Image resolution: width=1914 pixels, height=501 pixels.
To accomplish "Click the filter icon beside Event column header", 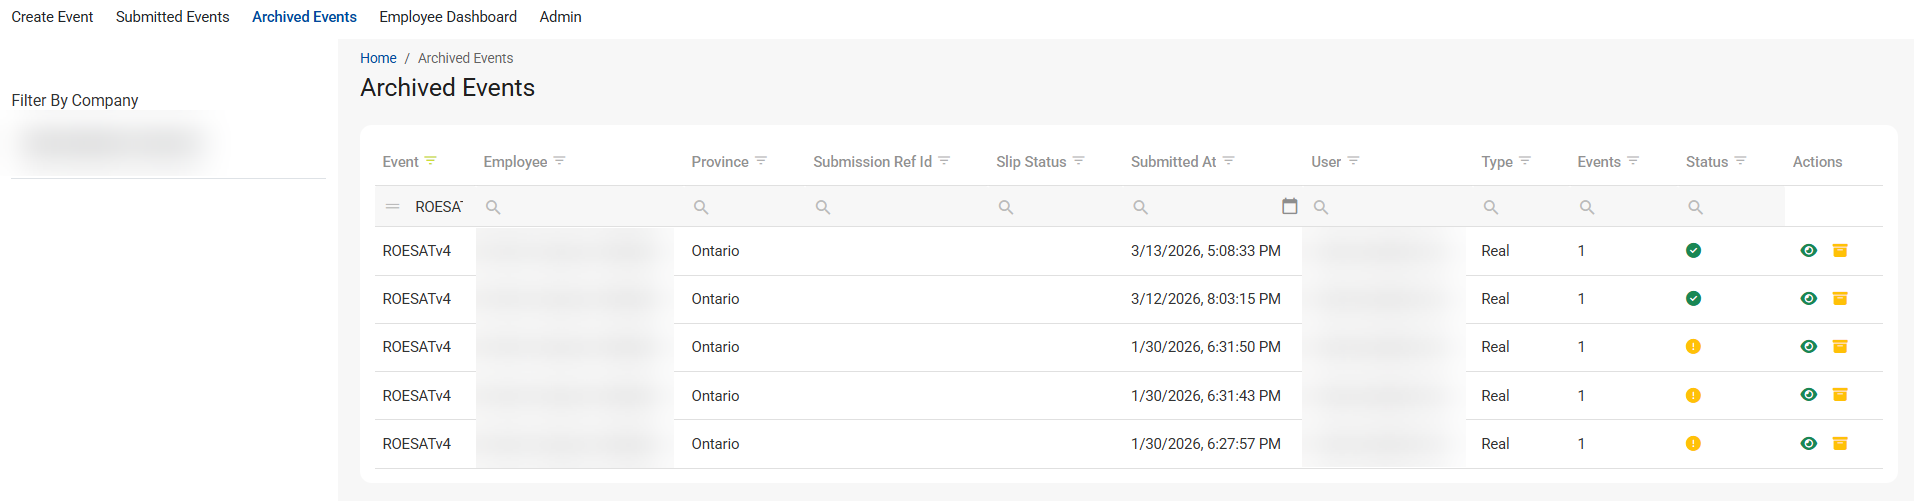I will 430,161.
